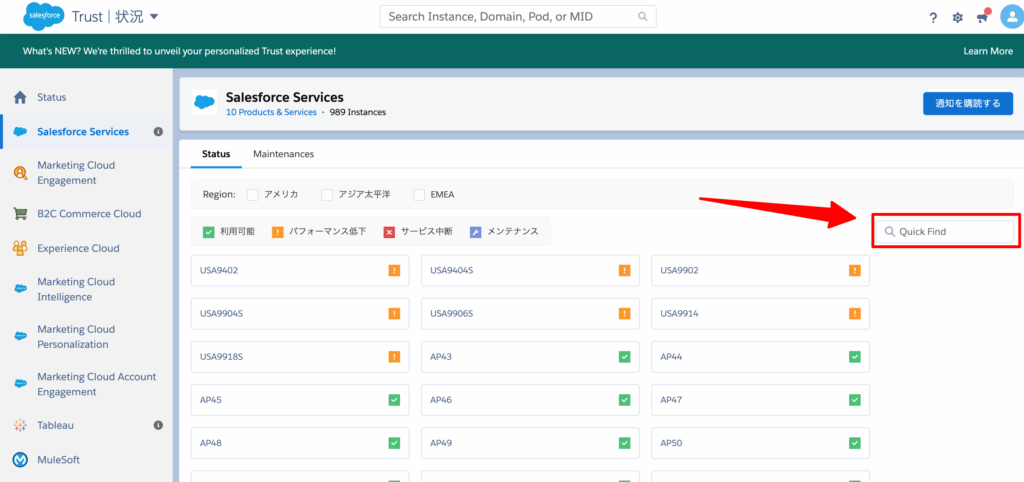
Task: Click the Search Instance, Domain, Pod field
Action: click(518, 17)
